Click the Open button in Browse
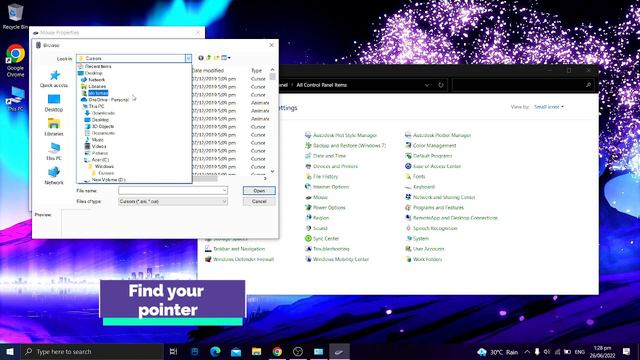640x360 pixels. point(259,191)
